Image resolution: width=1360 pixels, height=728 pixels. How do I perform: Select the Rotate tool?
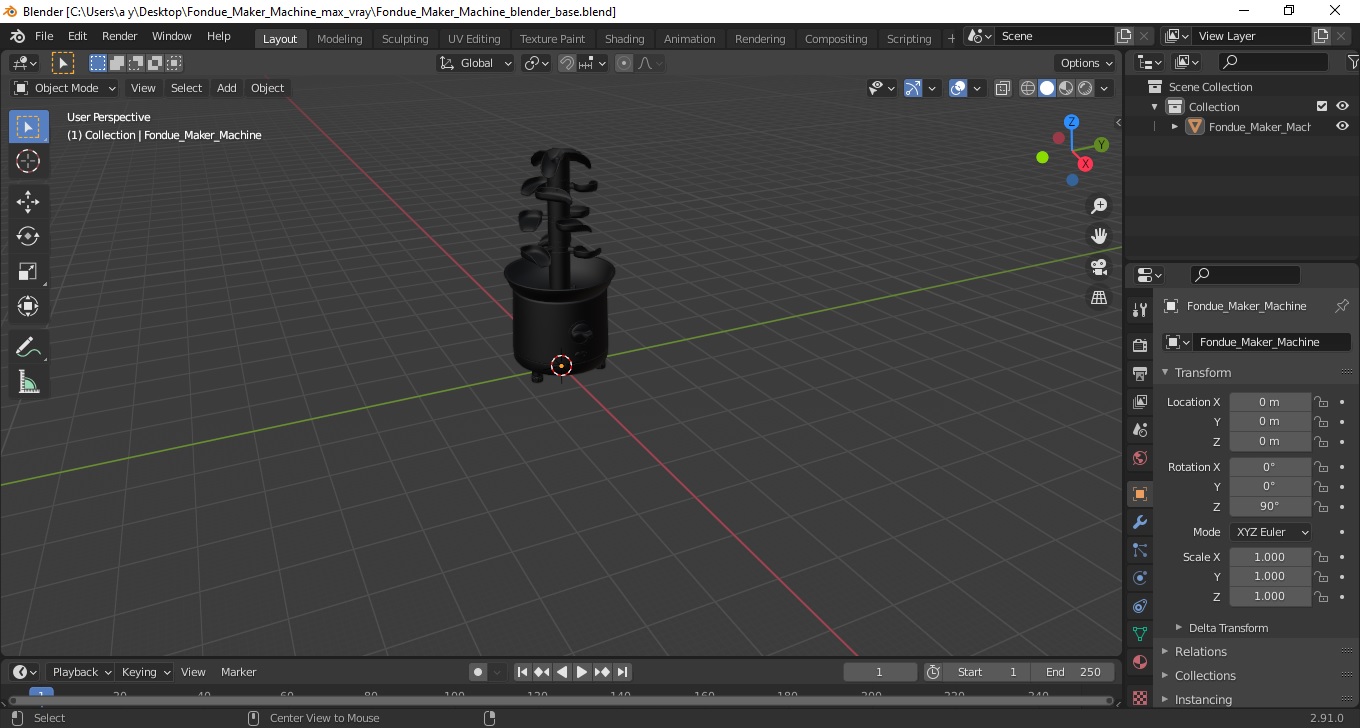coord(28,237)
